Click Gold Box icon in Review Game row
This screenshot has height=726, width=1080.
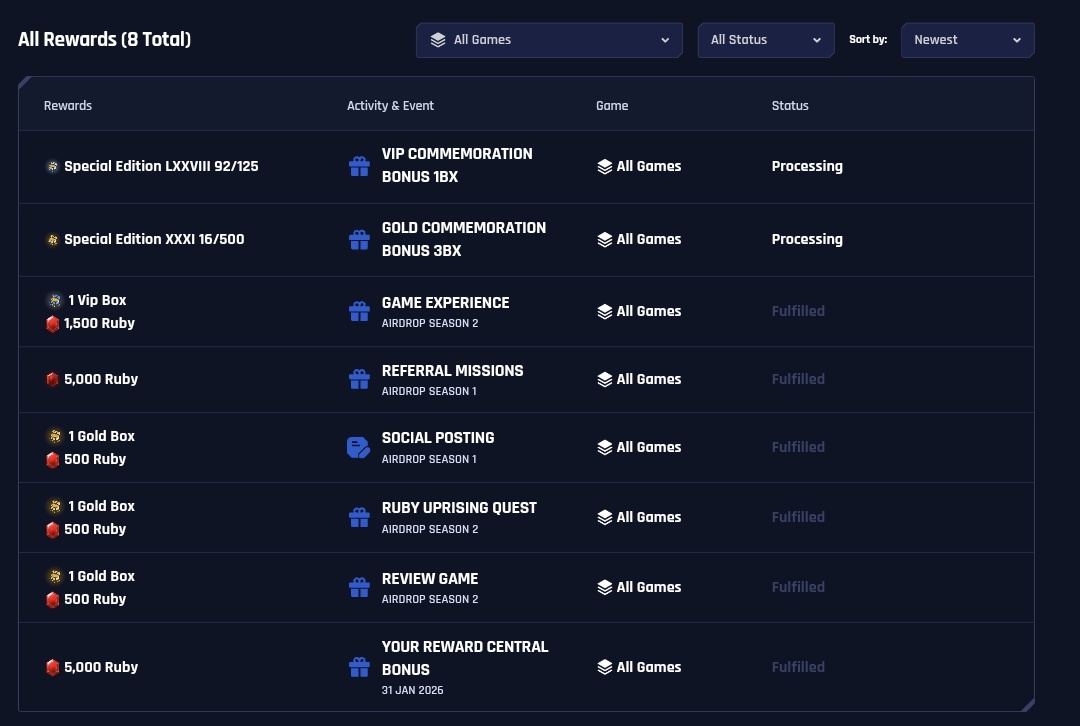click(54, 576)
